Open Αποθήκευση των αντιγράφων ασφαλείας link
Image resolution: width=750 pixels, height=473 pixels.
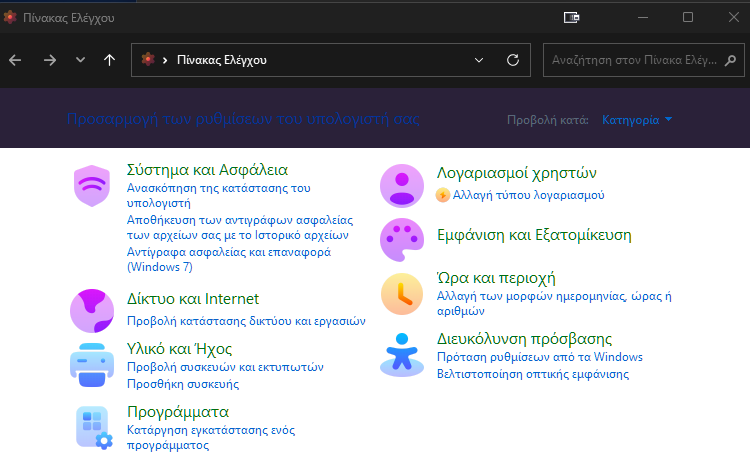coord(240,228)
